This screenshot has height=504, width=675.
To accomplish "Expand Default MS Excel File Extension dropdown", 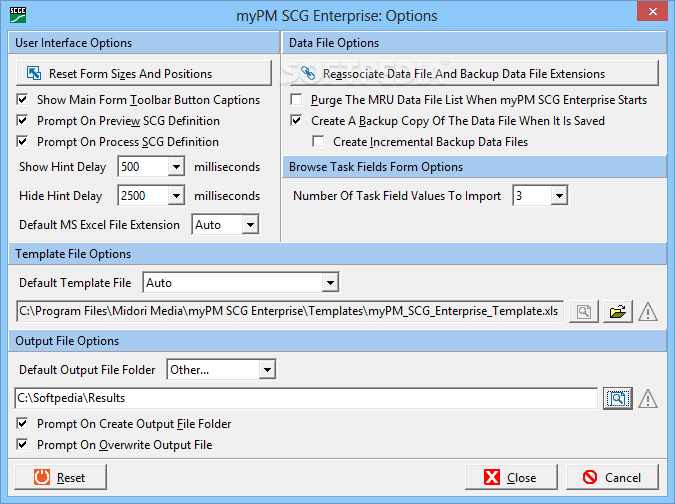I will (250, 225).
